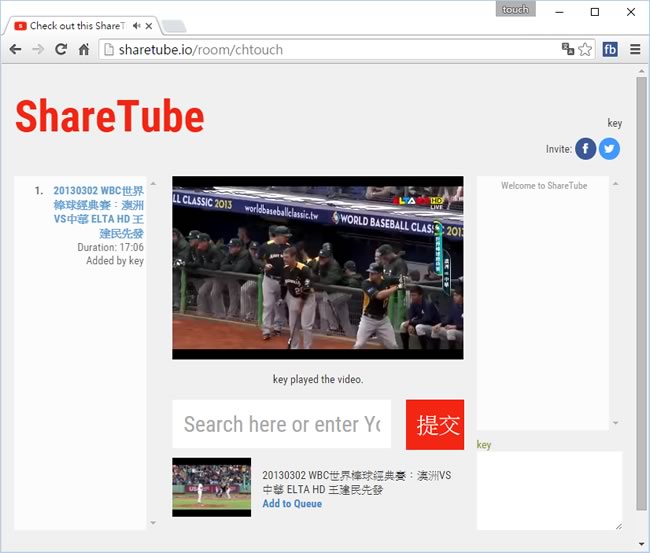Click the search result baseball thumbnail

[211, 487]
